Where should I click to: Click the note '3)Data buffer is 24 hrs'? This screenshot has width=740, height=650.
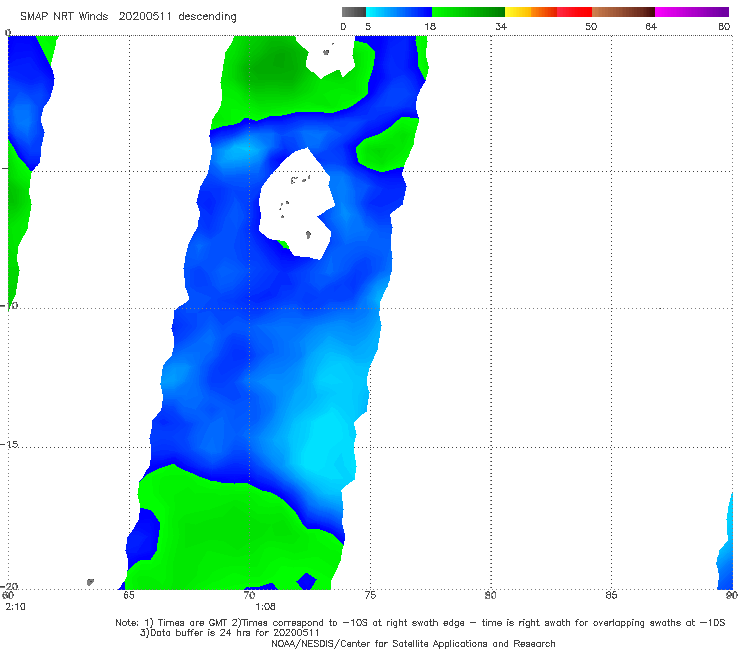(230, 633)
